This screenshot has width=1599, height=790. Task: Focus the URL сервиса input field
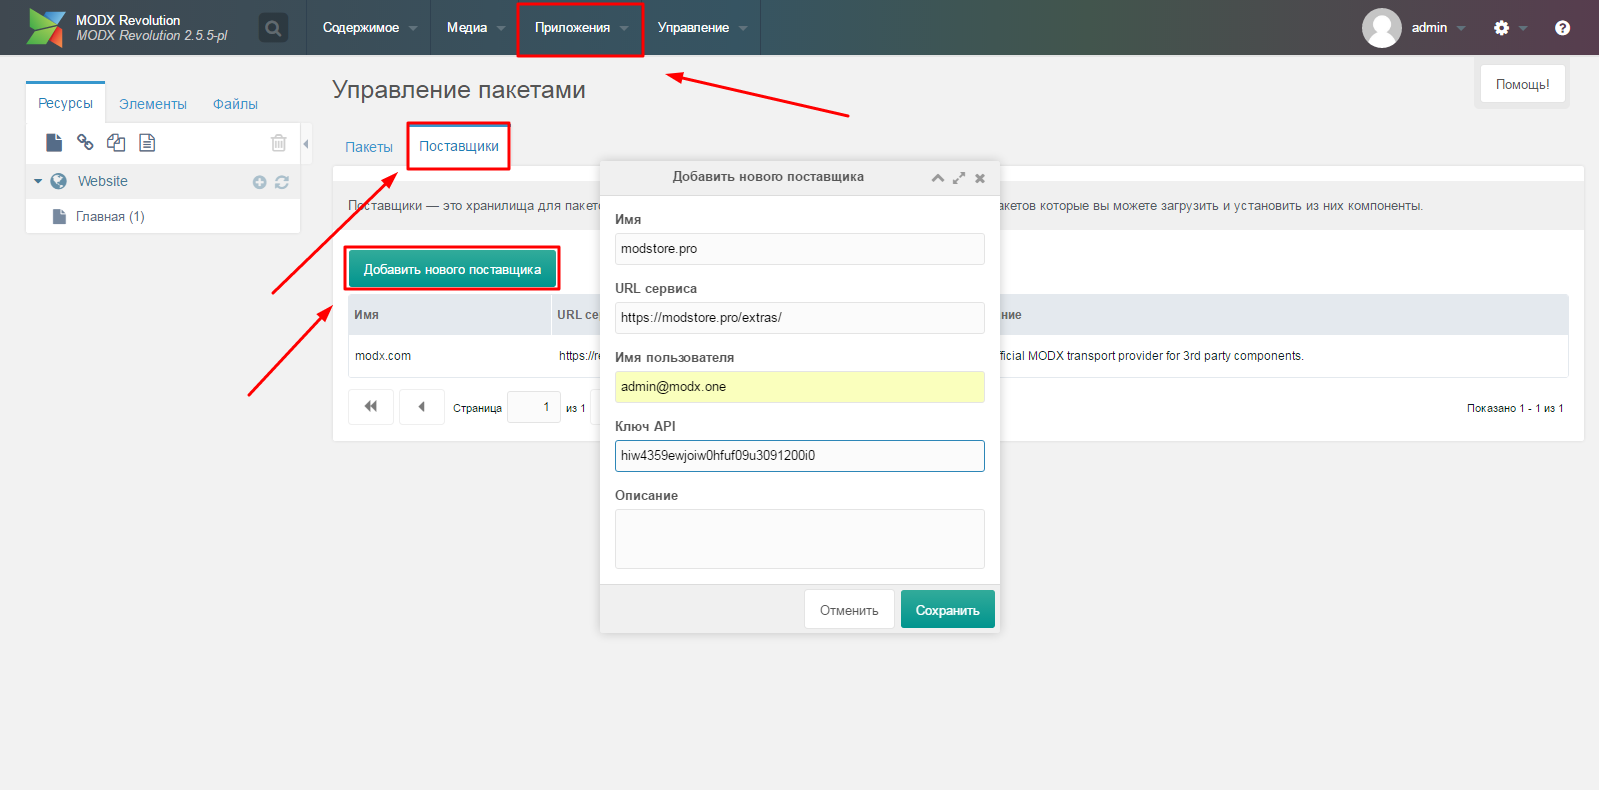point(800,318)
